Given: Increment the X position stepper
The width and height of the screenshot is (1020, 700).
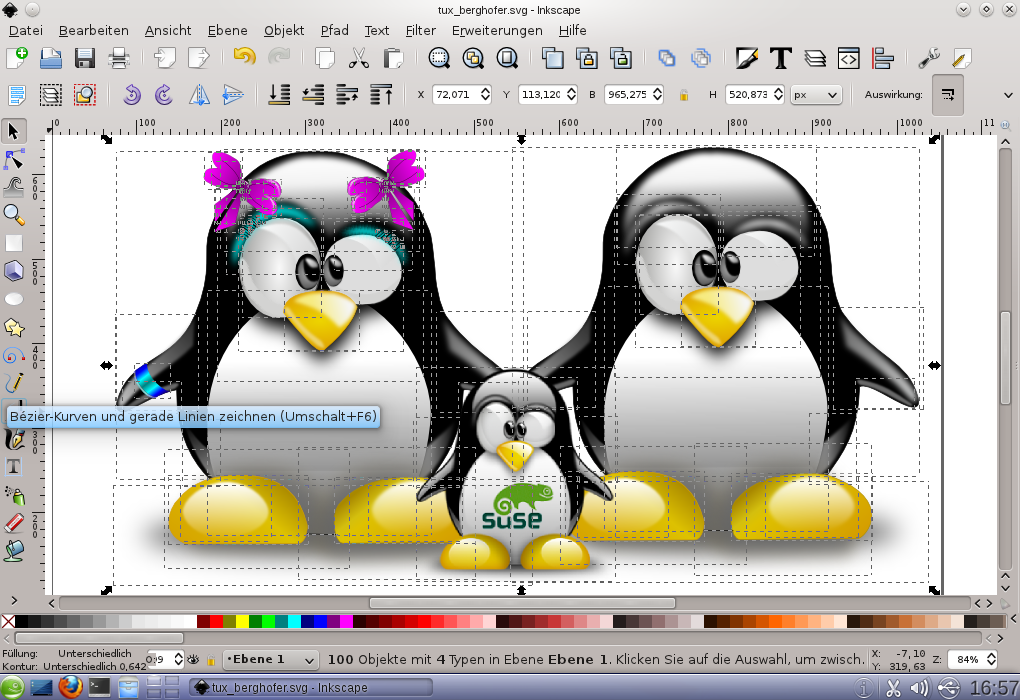Looking at the screenshot, I should (485, 90).
